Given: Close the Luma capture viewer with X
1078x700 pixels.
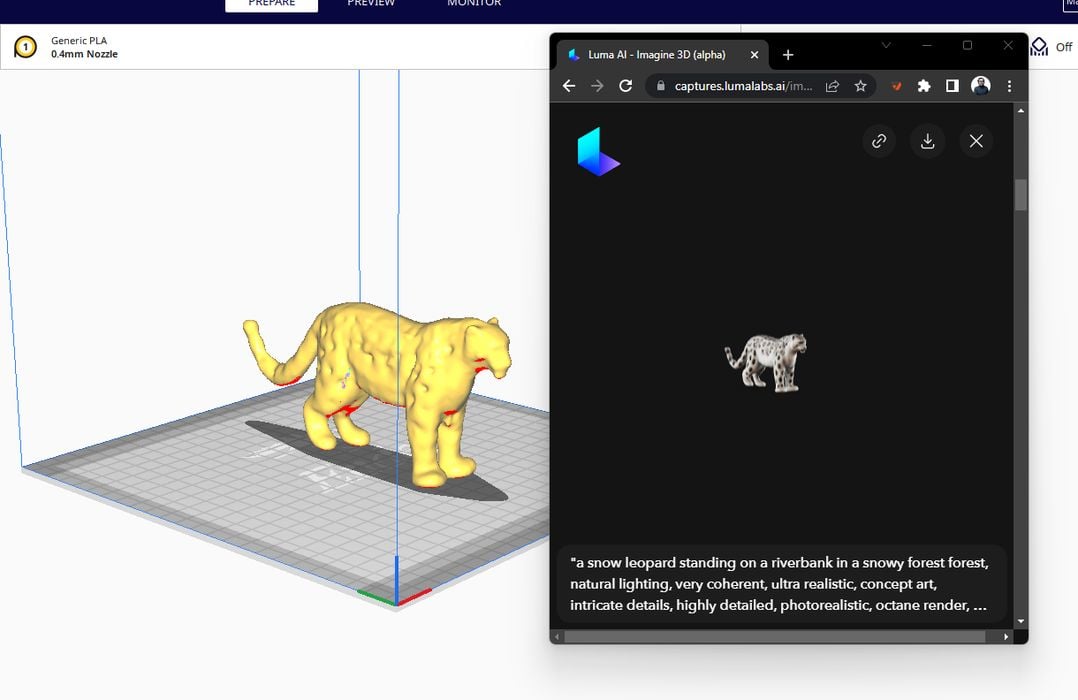Looking at the screenshot, I should (976, 141).
